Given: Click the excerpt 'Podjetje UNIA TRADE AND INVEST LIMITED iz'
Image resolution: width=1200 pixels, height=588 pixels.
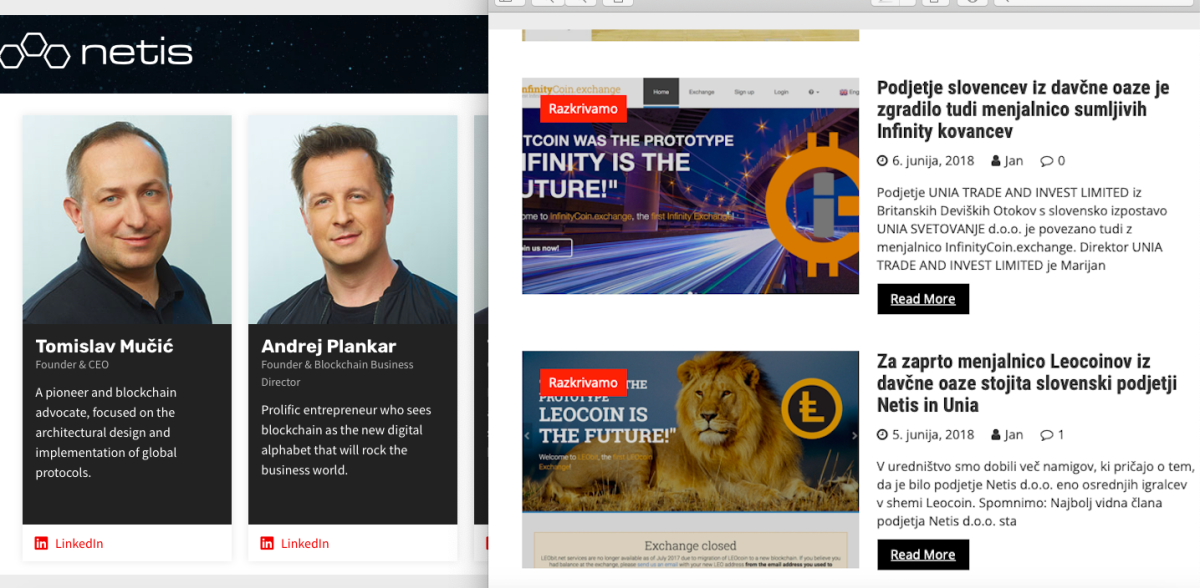Looking at the screenshot, I should [x=1020, y=228].
